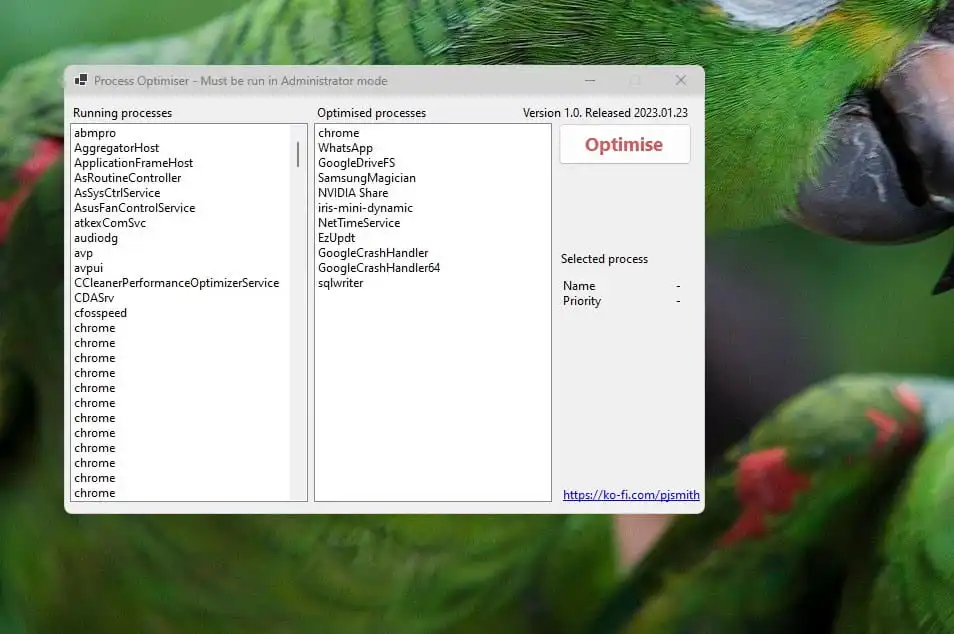
Task: Click the Process Optimiser title bar app icon
Action: (x=80, y=80)
